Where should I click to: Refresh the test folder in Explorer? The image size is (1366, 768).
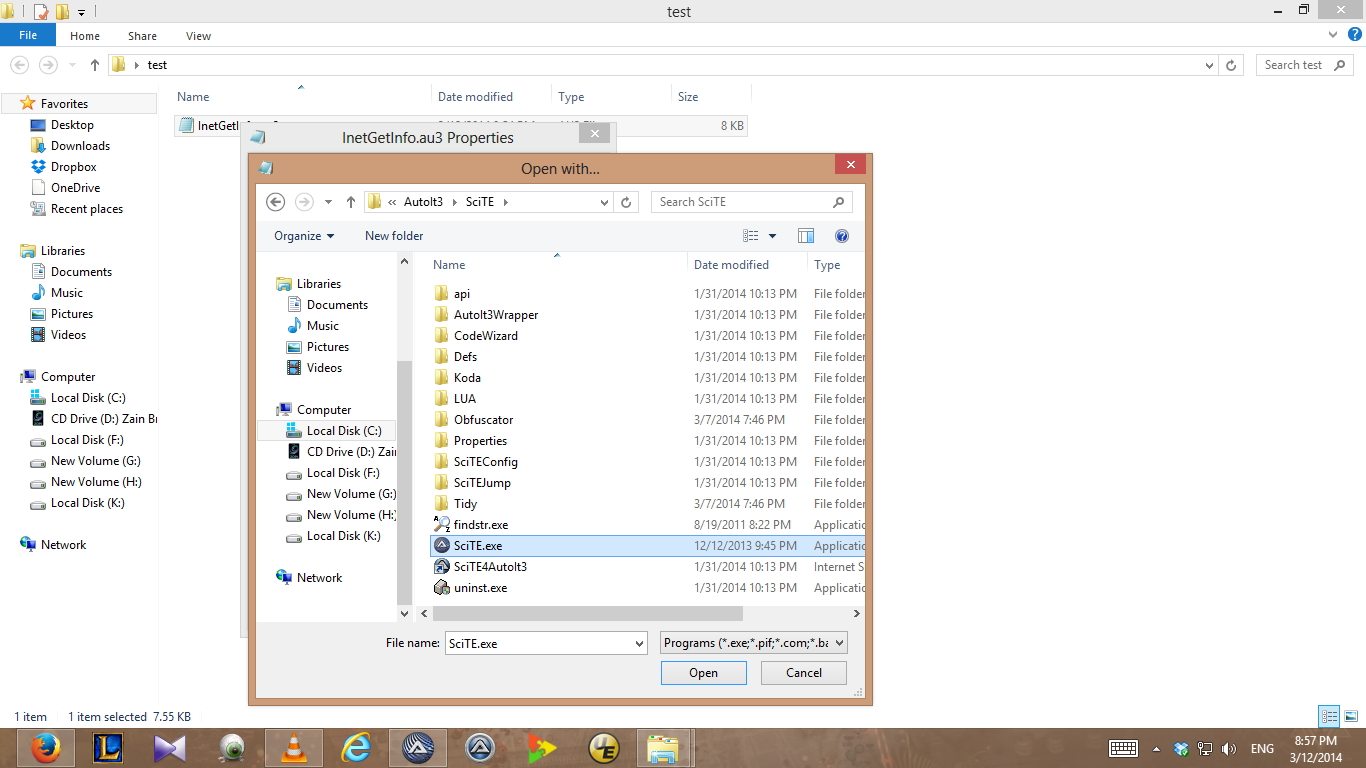[x=1232, y=65]
